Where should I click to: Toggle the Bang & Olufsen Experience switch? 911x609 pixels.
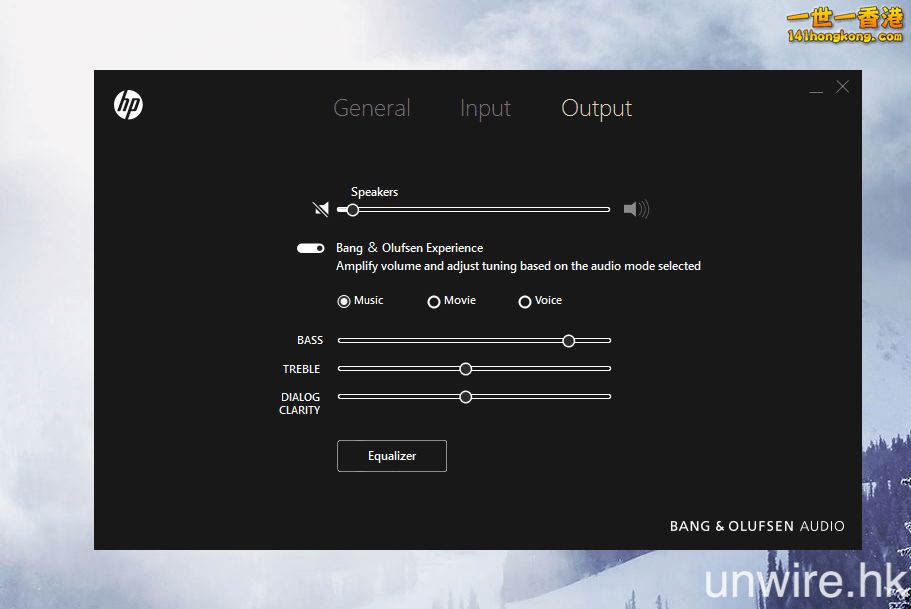(311, 248)
